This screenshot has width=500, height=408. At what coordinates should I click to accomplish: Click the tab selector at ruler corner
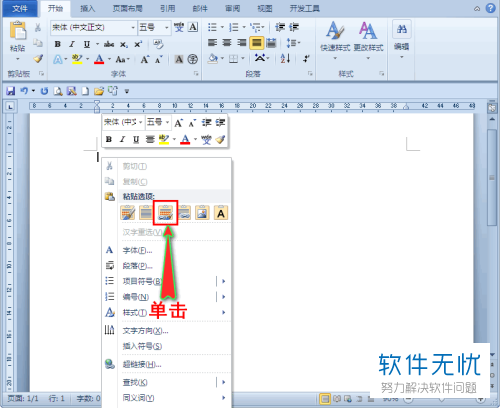[x=10, y=107]
